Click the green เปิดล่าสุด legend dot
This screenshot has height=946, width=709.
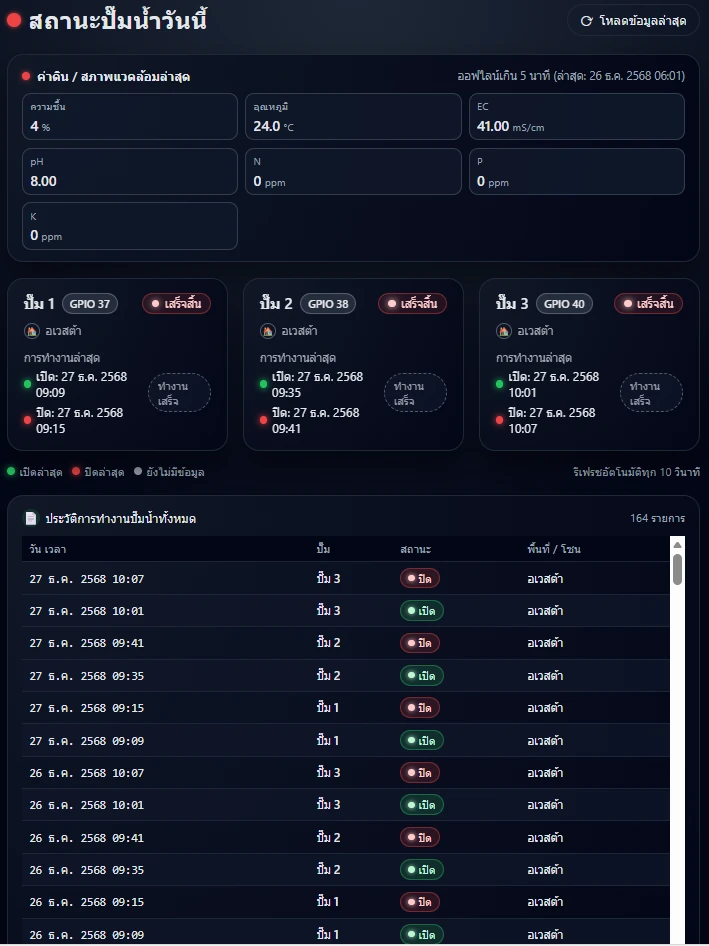11,471
